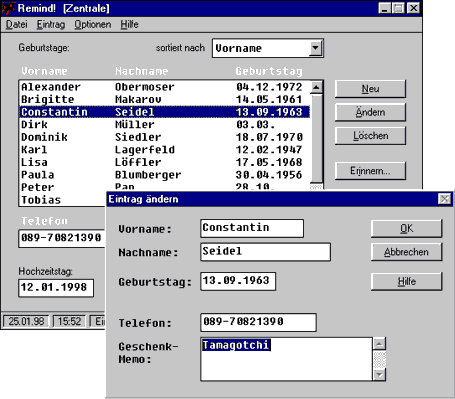Click the Nachname column header
The height and width of the screenshot is (399, 455).
[142, 71]
